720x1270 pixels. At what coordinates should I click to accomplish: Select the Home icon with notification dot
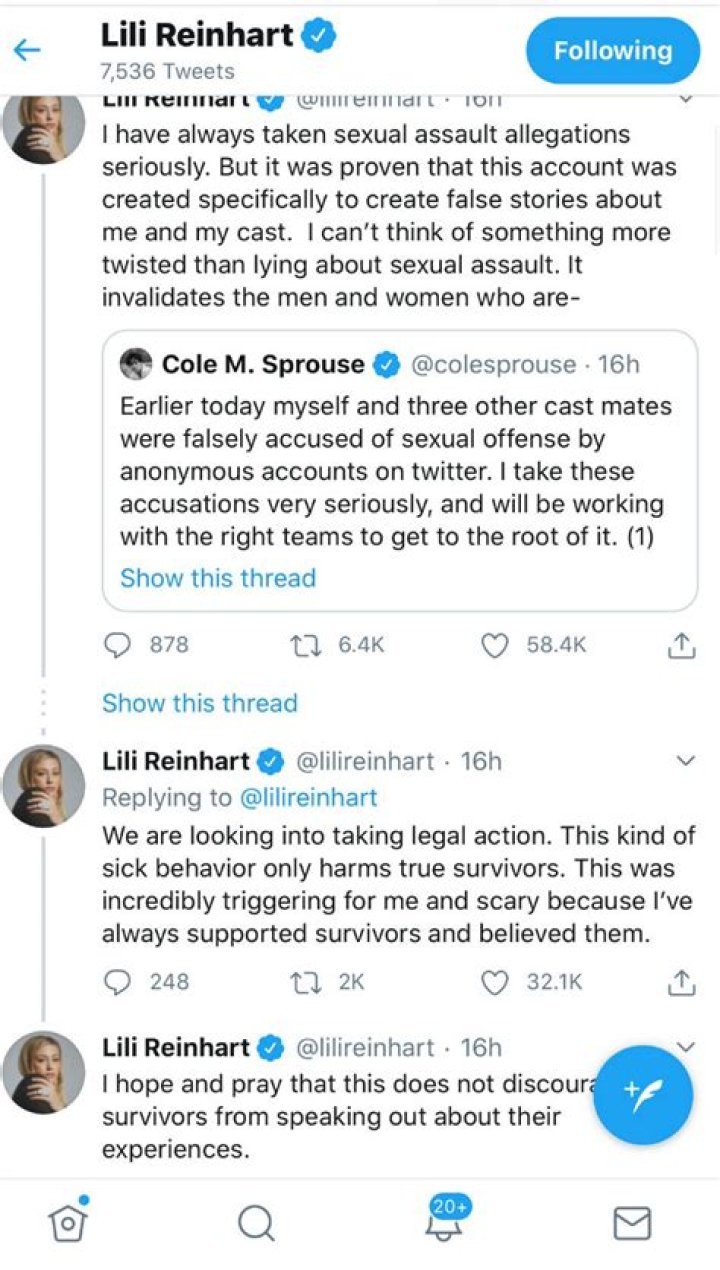tap(67, 1221)
